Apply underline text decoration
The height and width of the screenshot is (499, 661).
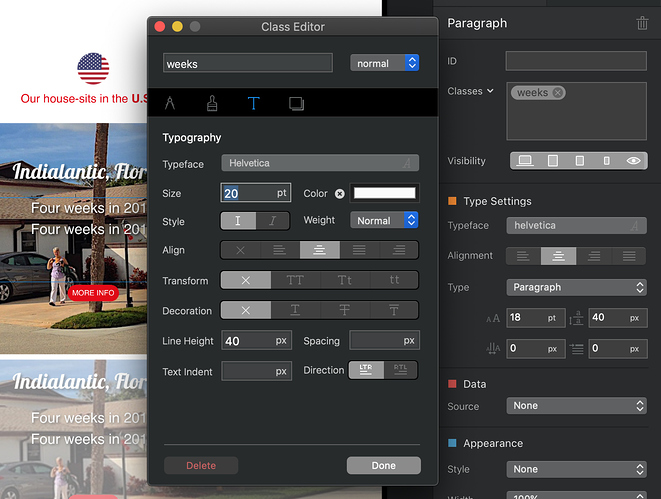295,311
